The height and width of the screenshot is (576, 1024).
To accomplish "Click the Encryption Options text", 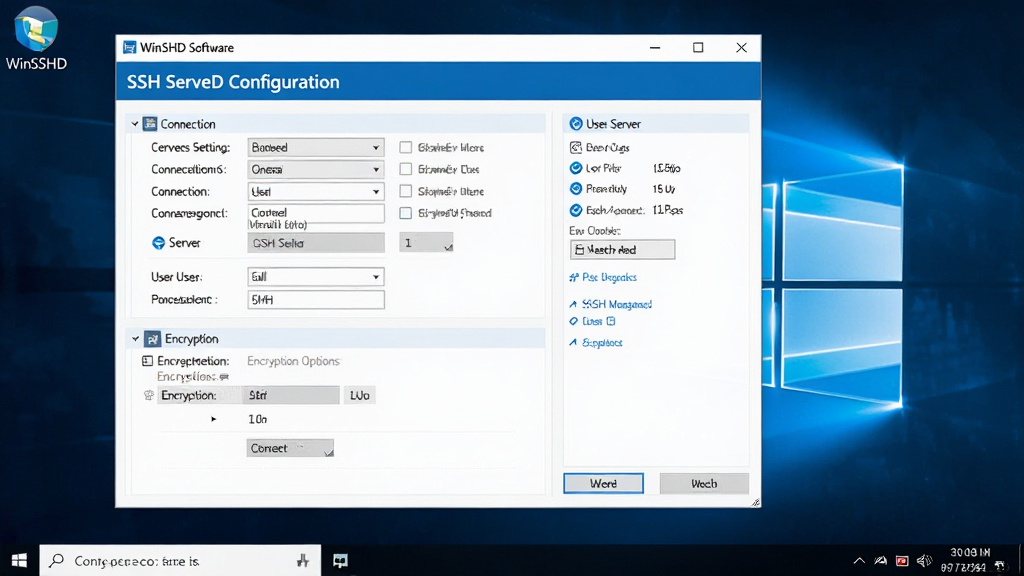I will pyautogui.click(x=293, y=361).
